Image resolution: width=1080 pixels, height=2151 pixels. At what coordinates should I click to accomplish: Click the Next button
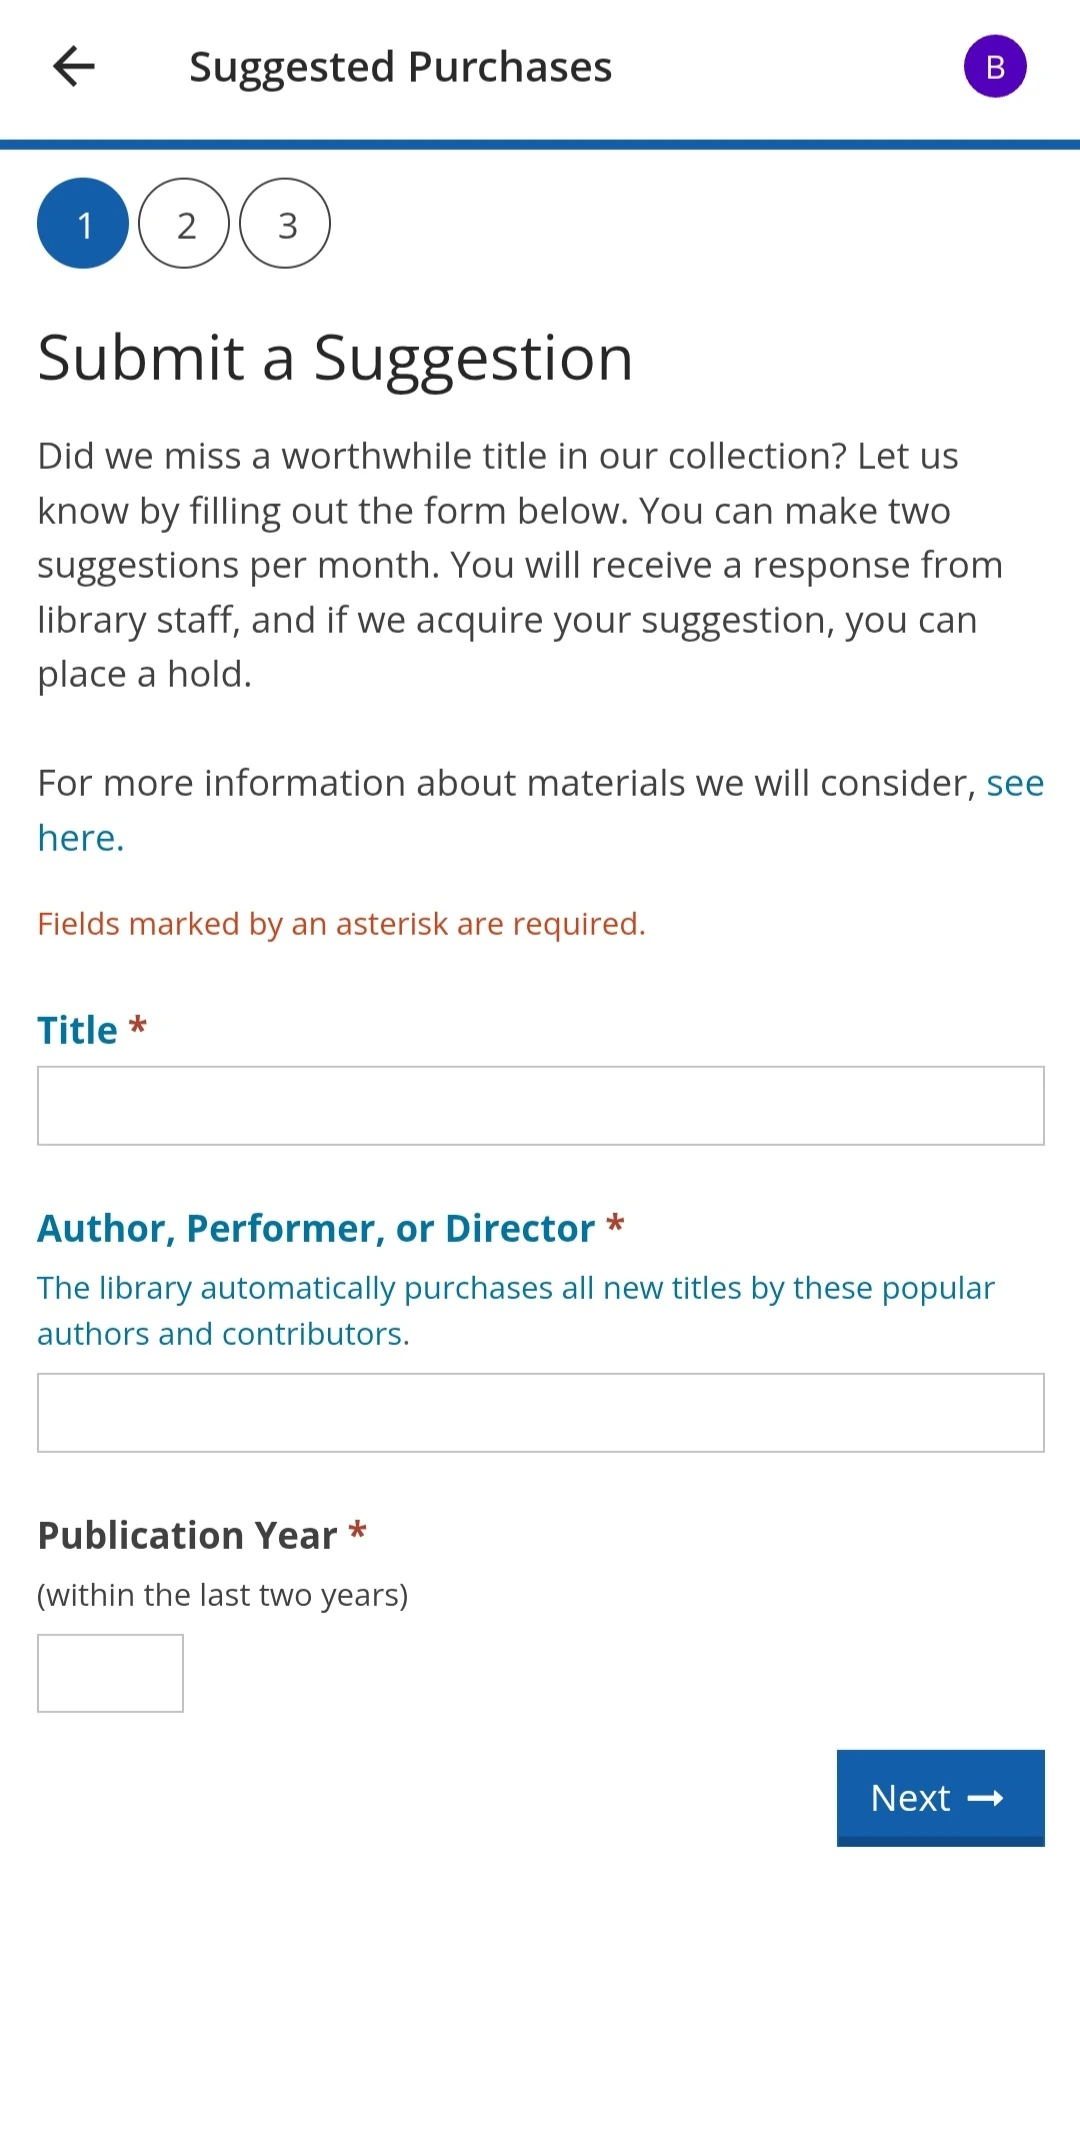[x=941, y=1798]
